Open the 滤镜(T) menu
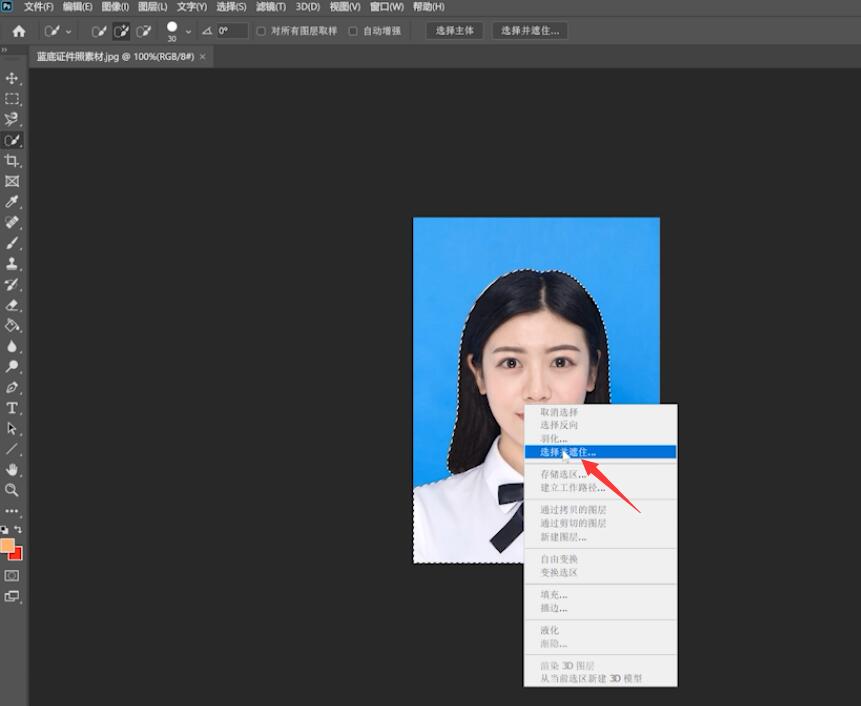861x706 pixels. click(x=271, y=7)
